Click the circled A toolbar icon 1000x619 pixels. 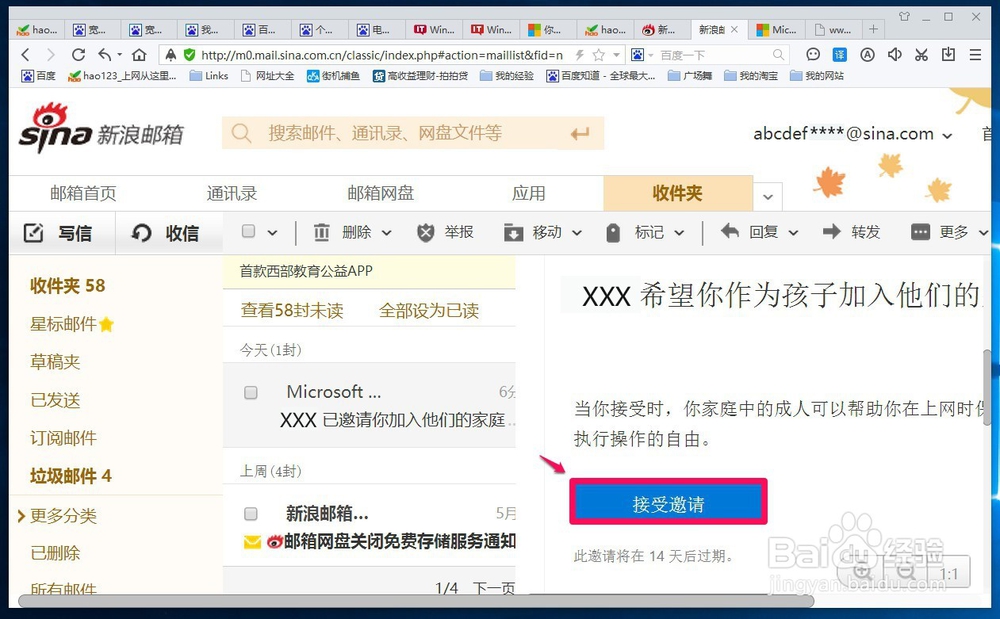(x=867, y=55)
